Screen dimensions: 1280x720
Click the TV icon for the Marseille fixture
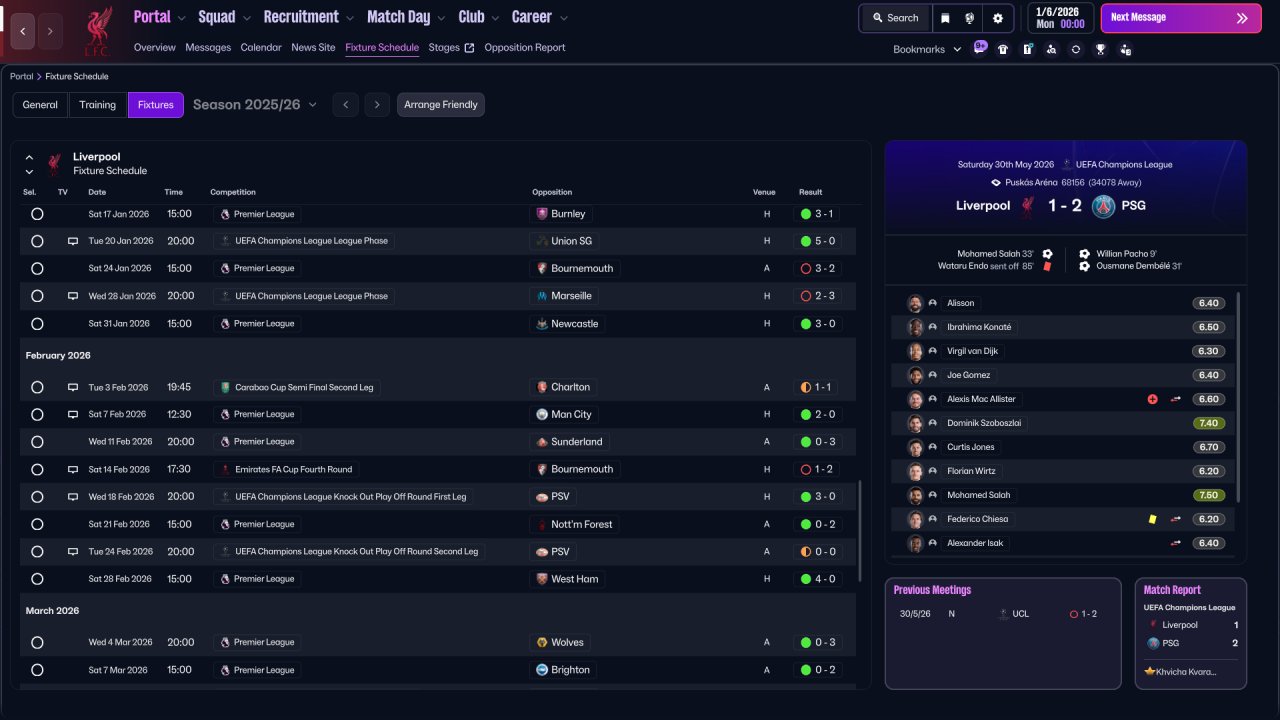click(x=73, y=296)
